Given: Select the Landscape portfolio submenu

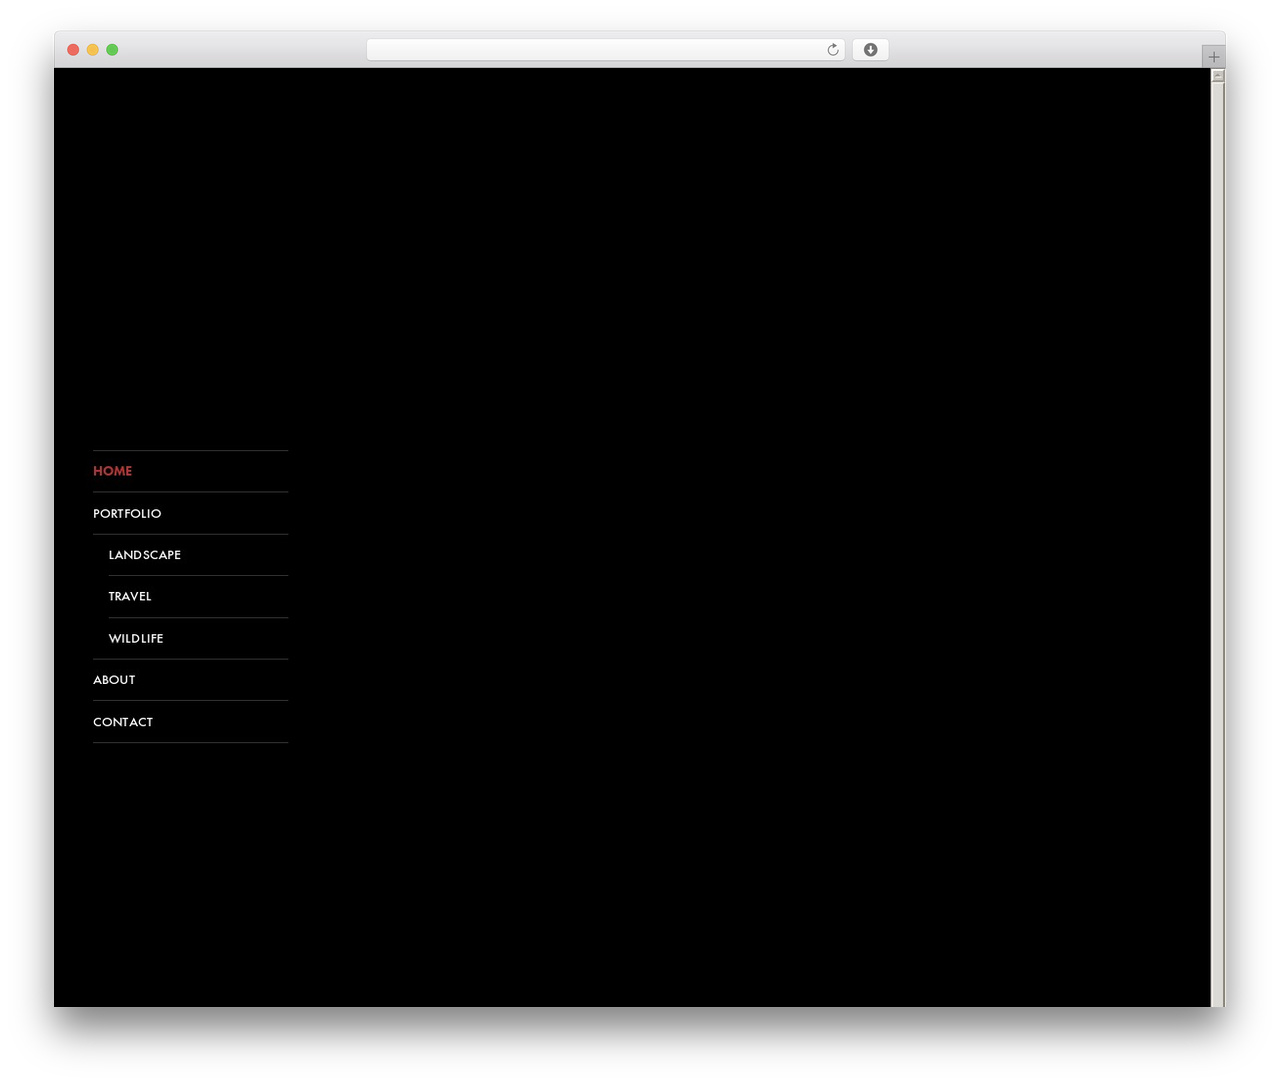Looking at the screenshot, I should (x=145, y=555).
